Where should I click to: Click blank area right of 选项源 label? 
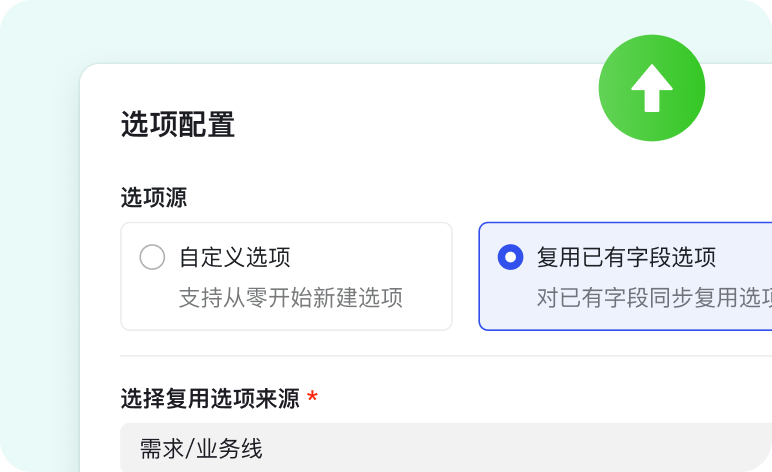pyautogui.click(x=400, y=197)
